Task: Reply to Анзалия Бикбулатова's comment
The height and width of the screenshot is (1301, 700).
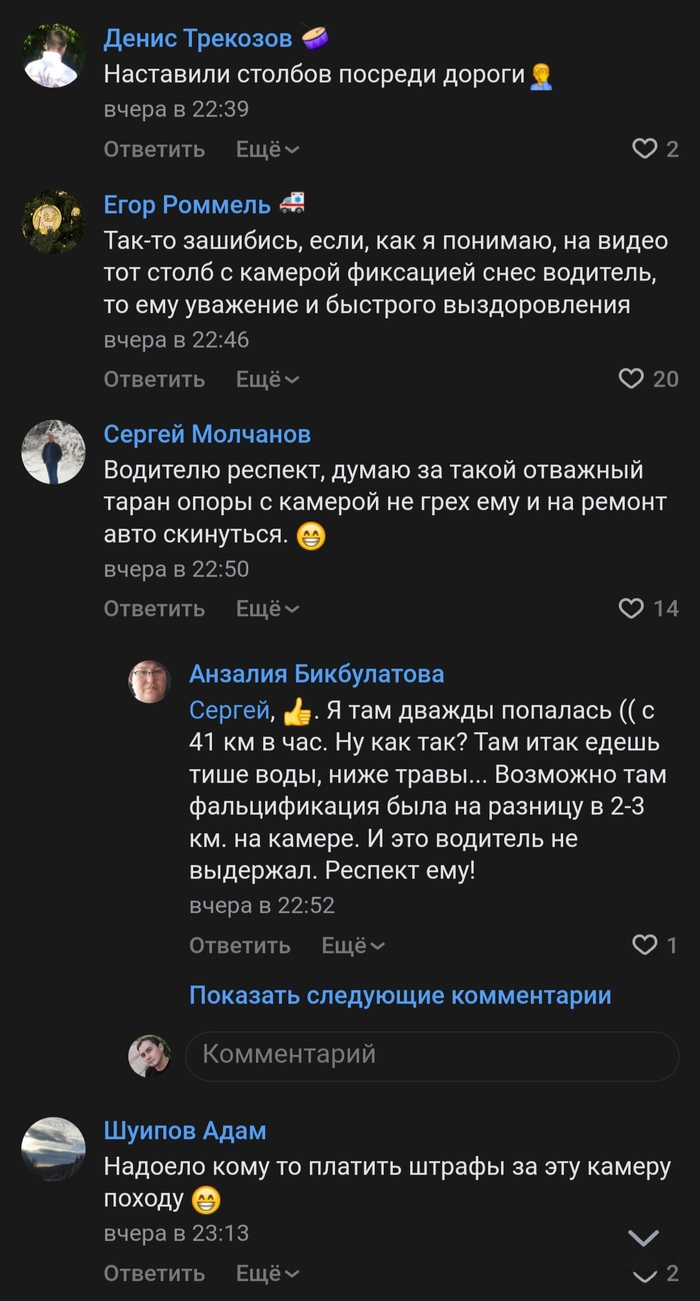Action: pos(240,945)
